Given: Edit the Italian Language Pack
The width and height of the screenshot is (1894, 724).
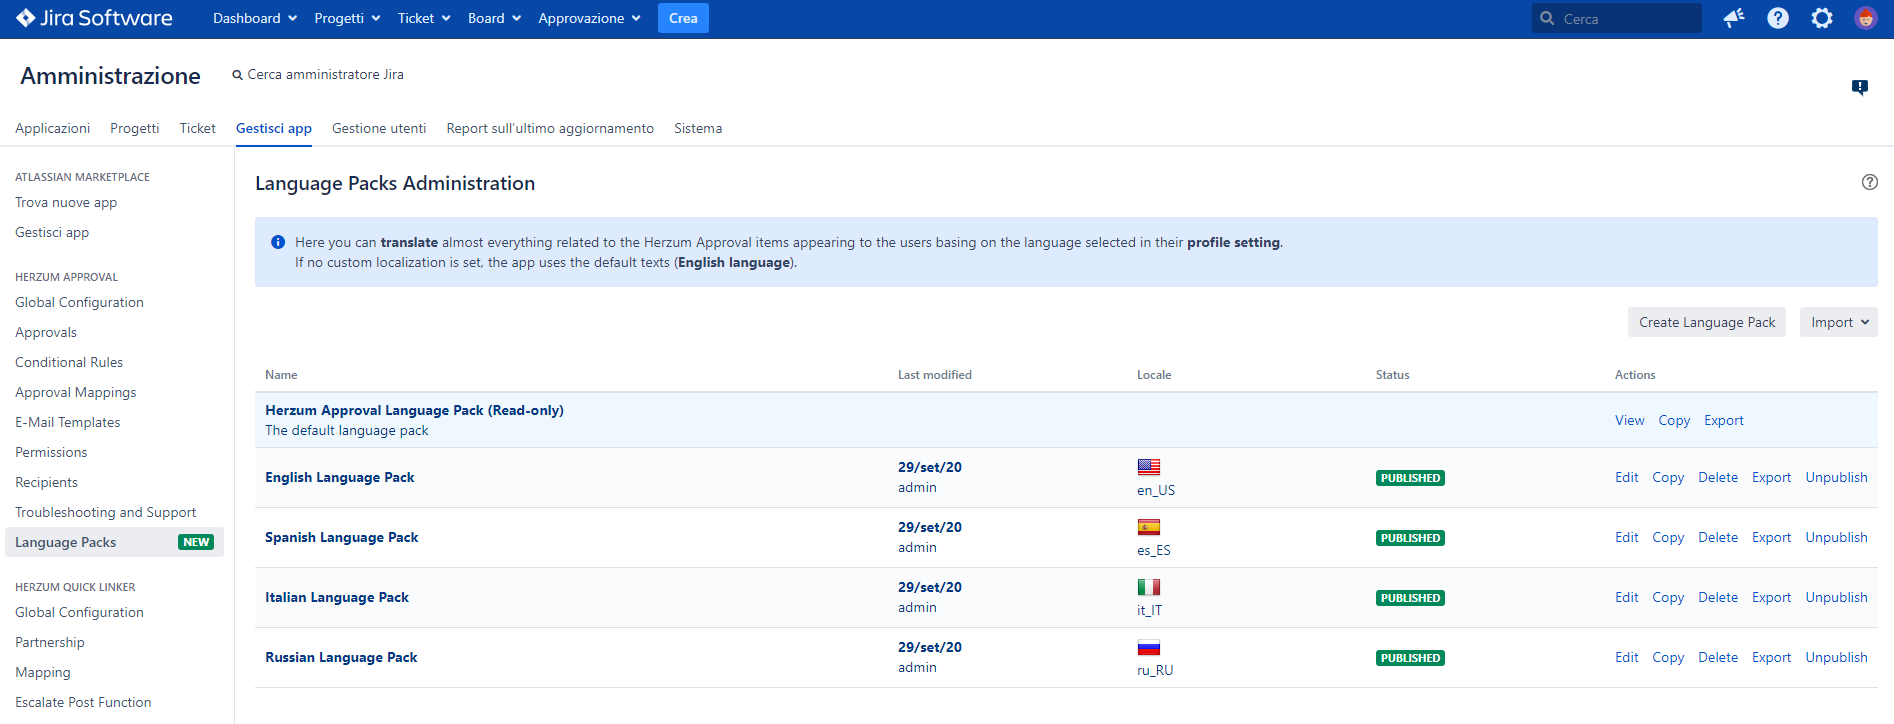Looking at the screenshot, I should [1627, 597].
